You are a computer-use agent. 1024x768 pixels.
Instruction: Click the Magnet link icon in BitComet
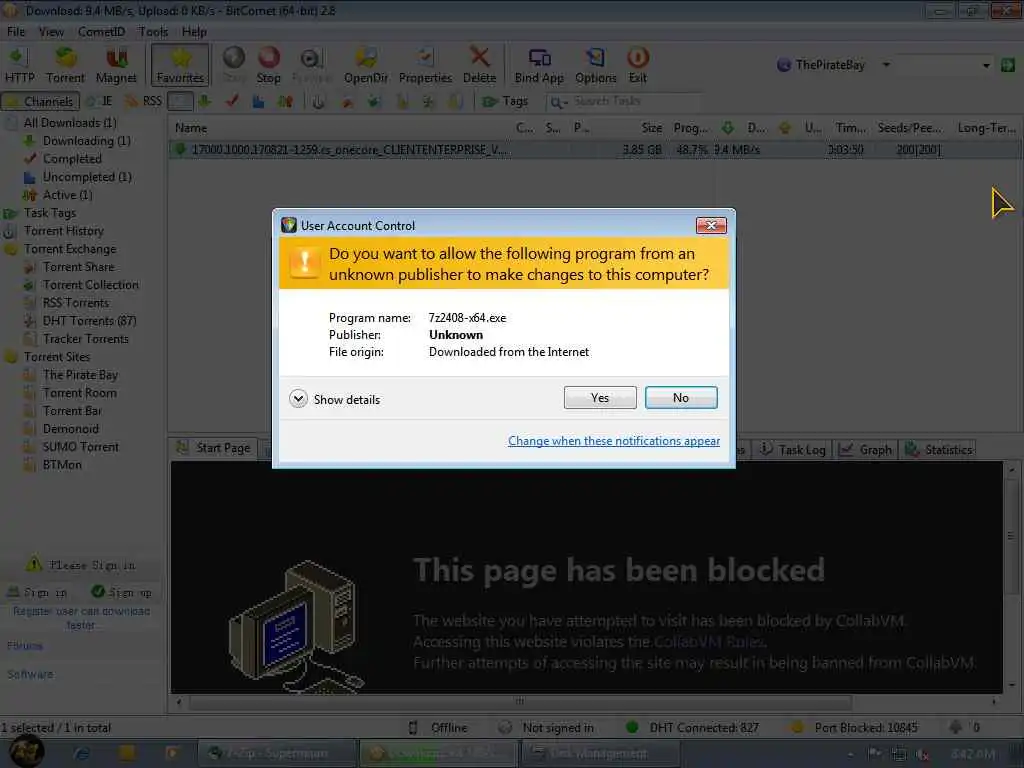(x=116, y=65)
